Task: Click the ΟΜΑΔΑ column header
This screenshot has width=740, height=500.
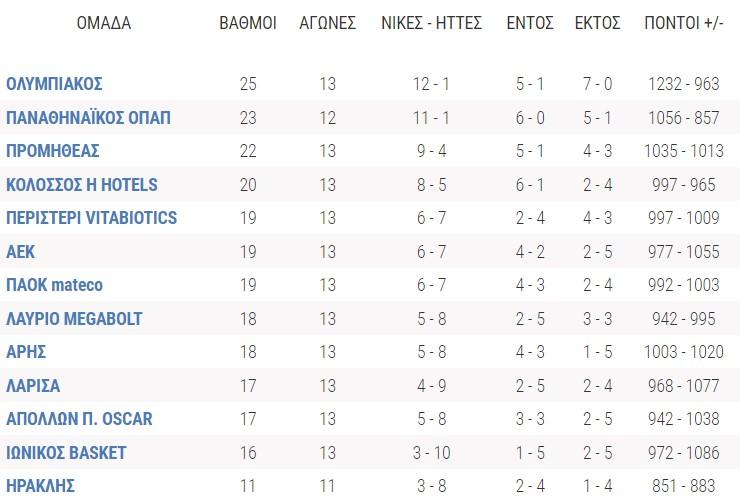Action: coord(104,23)
